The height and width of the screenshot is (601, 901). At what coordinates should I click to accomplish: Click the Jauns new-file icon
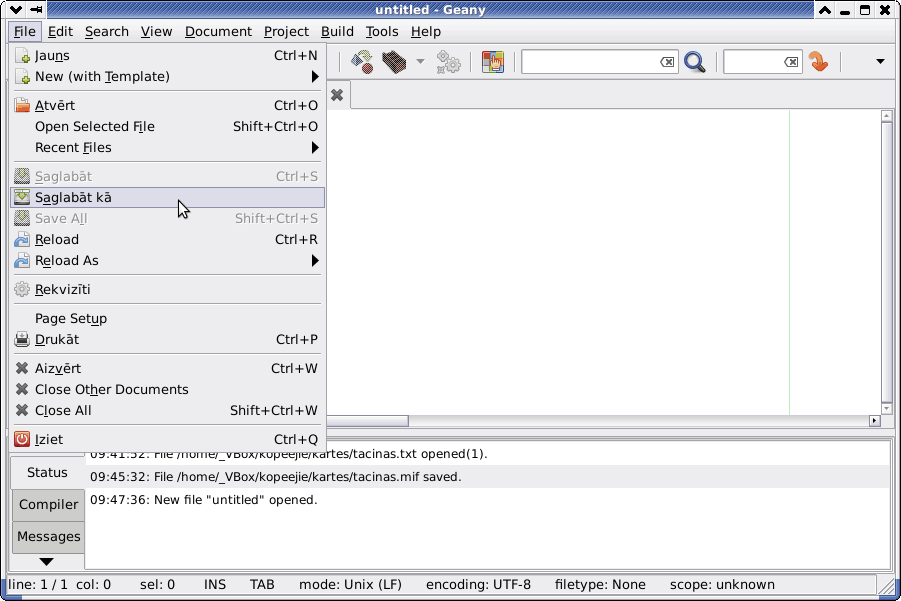(22, 56)
